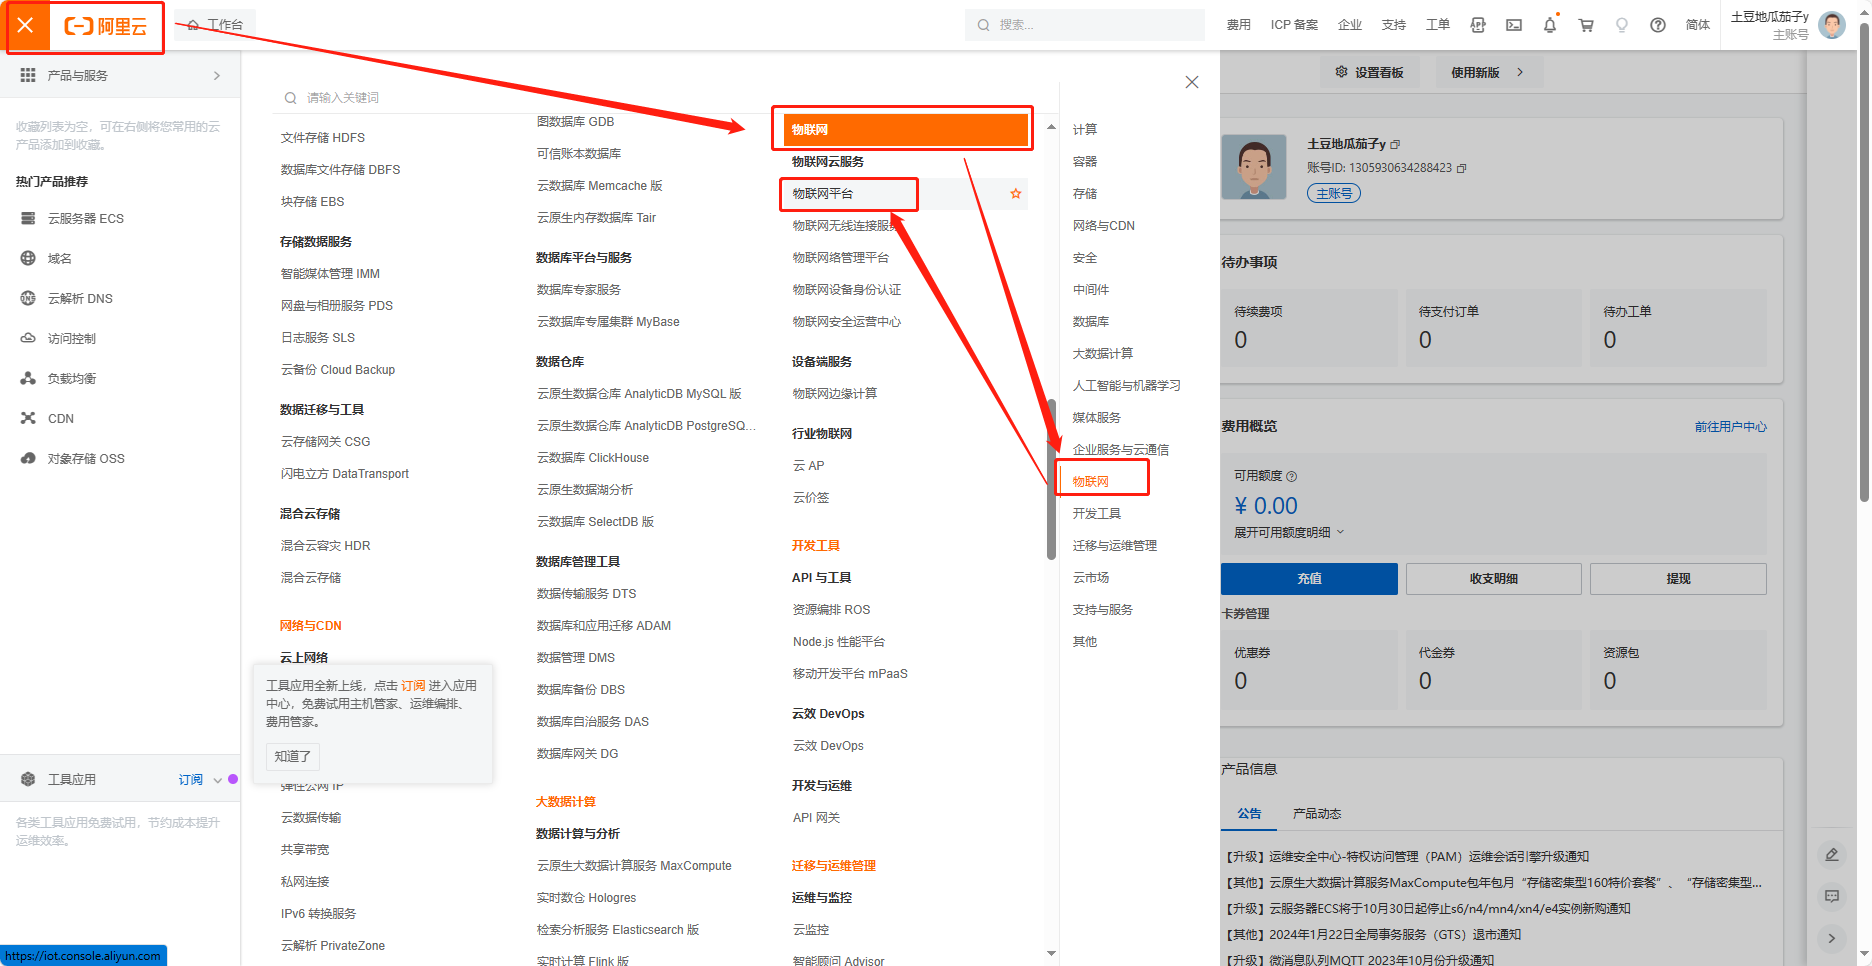Expand the 工具应用 section chevron
Screen dimensions: 1872x966
tap(217, 780)
